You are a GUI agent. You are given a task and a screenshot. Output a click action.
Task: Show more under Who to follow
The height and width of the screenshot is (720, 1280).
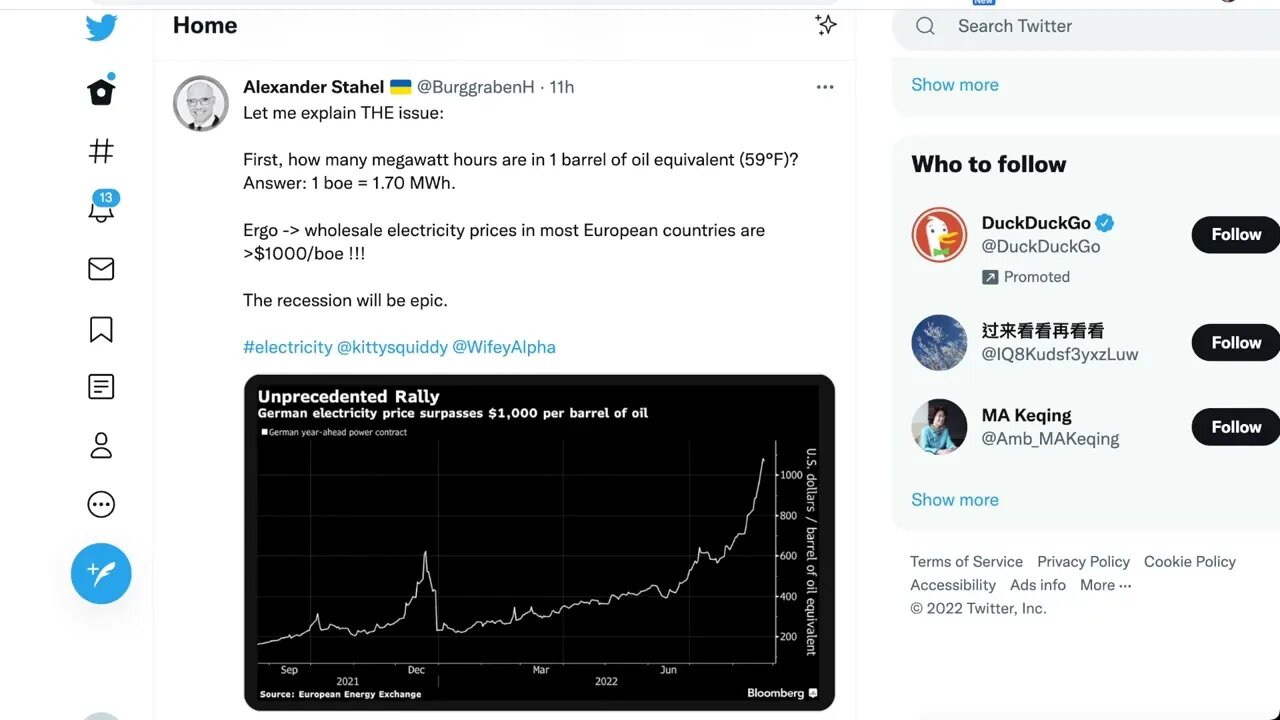[x=954, y=500]
